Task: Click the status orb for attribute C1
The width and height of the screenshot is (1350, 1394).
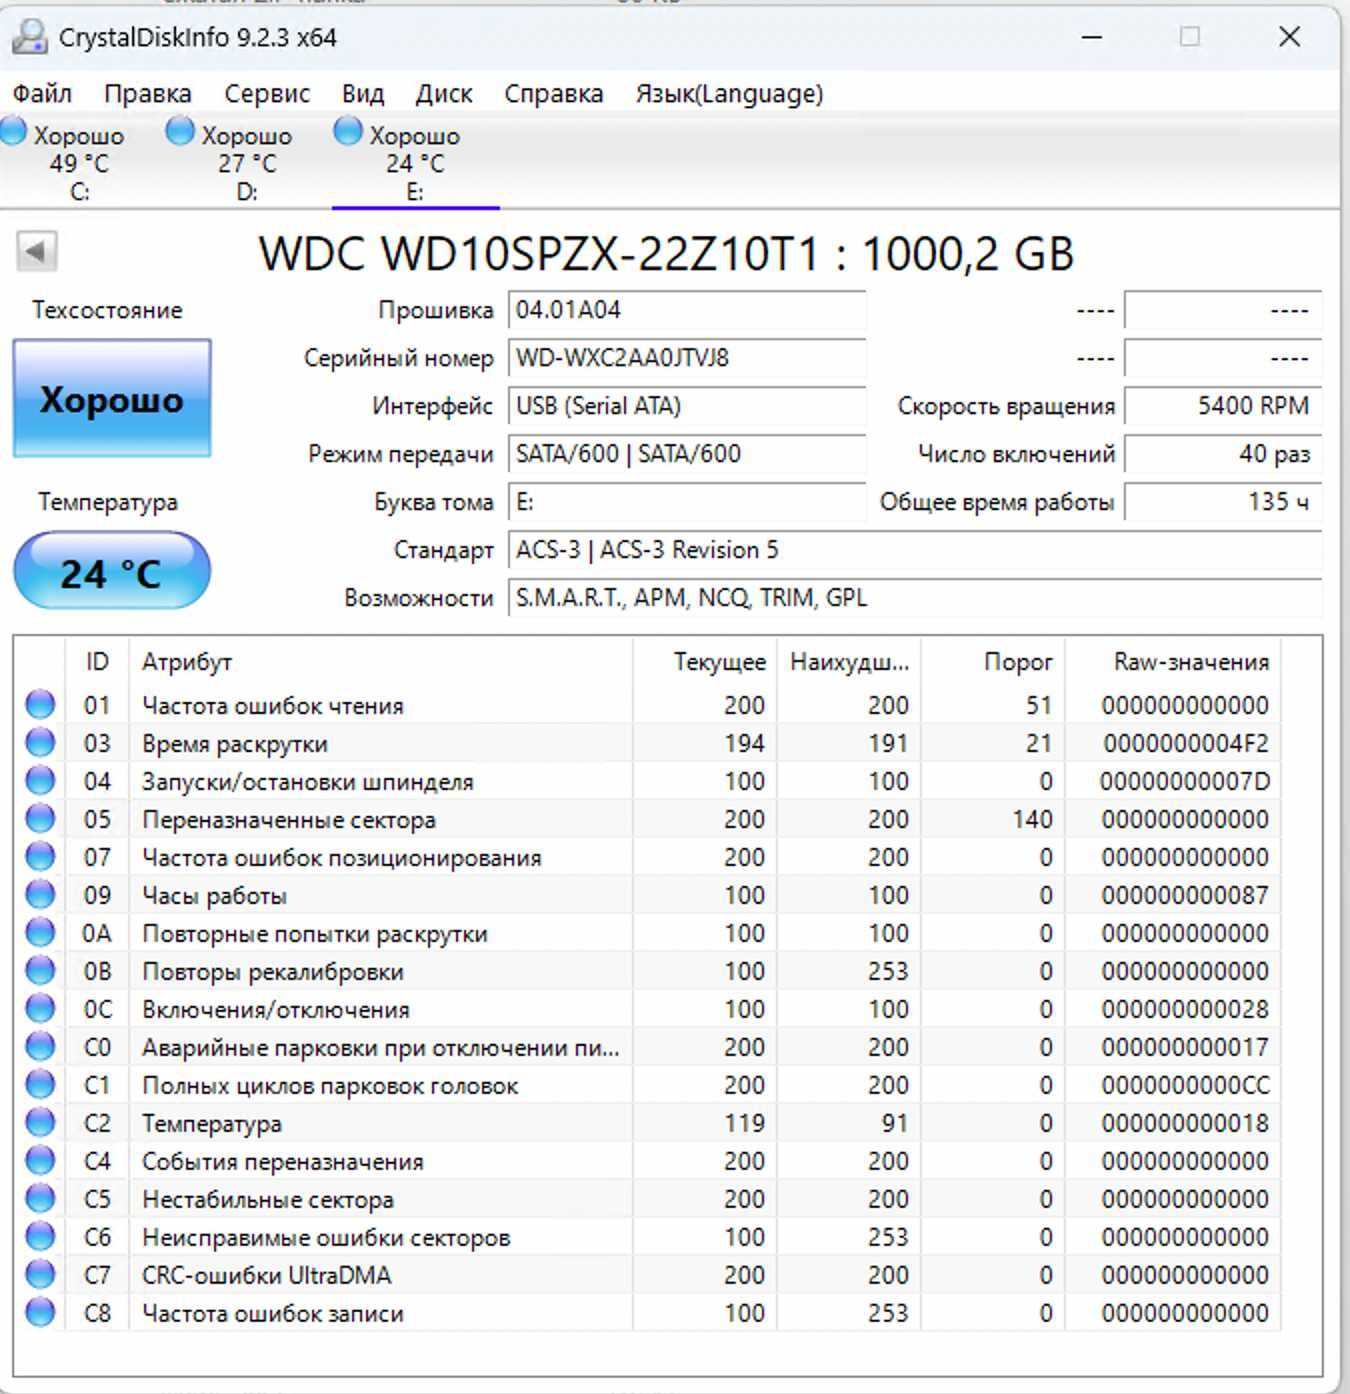Action: pyautogui.click(x=40, y=1085)
